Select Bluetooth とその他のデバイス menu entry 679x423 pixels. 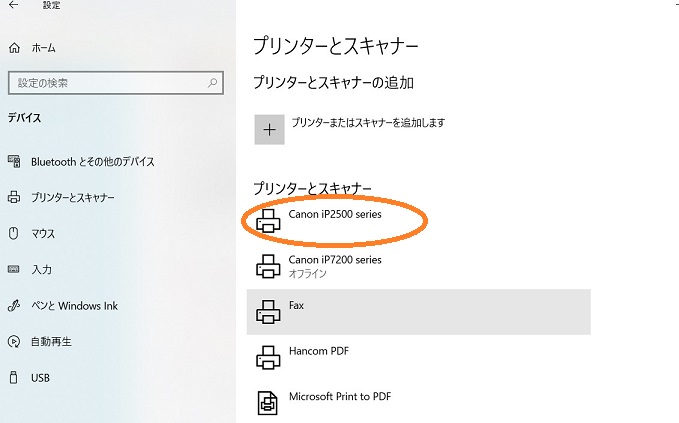(93, 161)
